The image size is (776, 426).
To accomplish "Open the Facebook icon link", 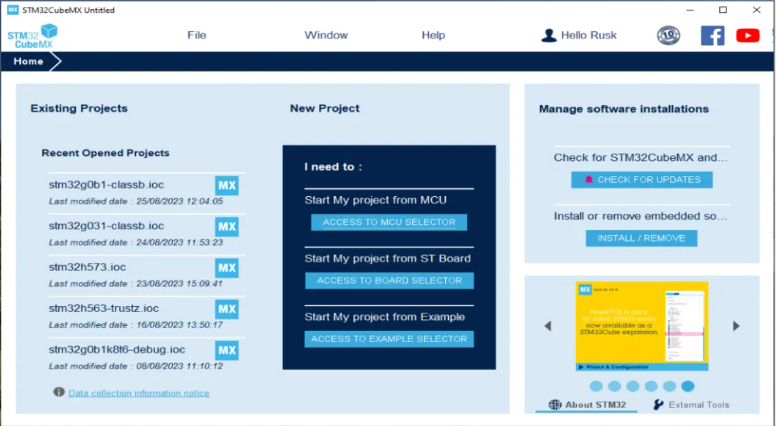I will 713,36.
